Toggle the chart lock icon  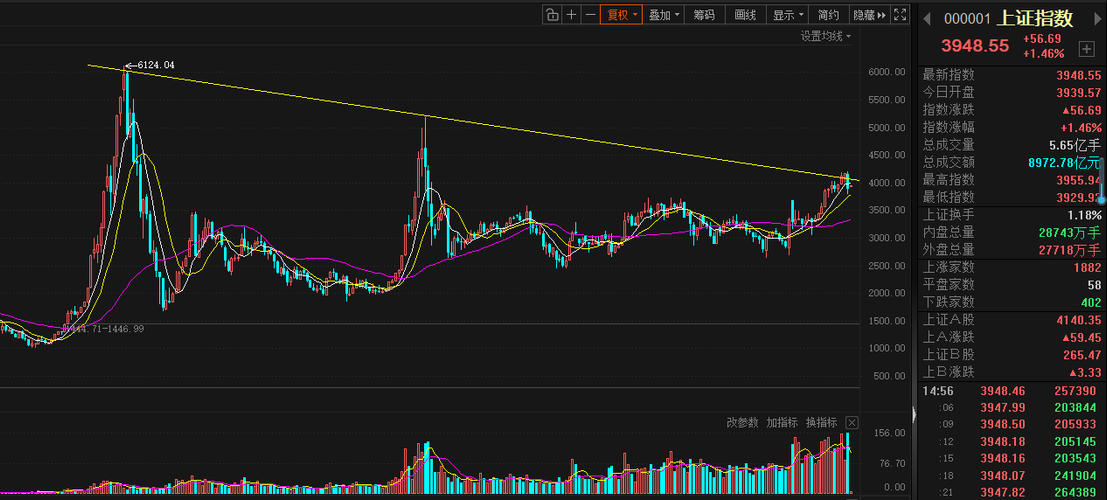pyautogui.click(x=552, y=14)
